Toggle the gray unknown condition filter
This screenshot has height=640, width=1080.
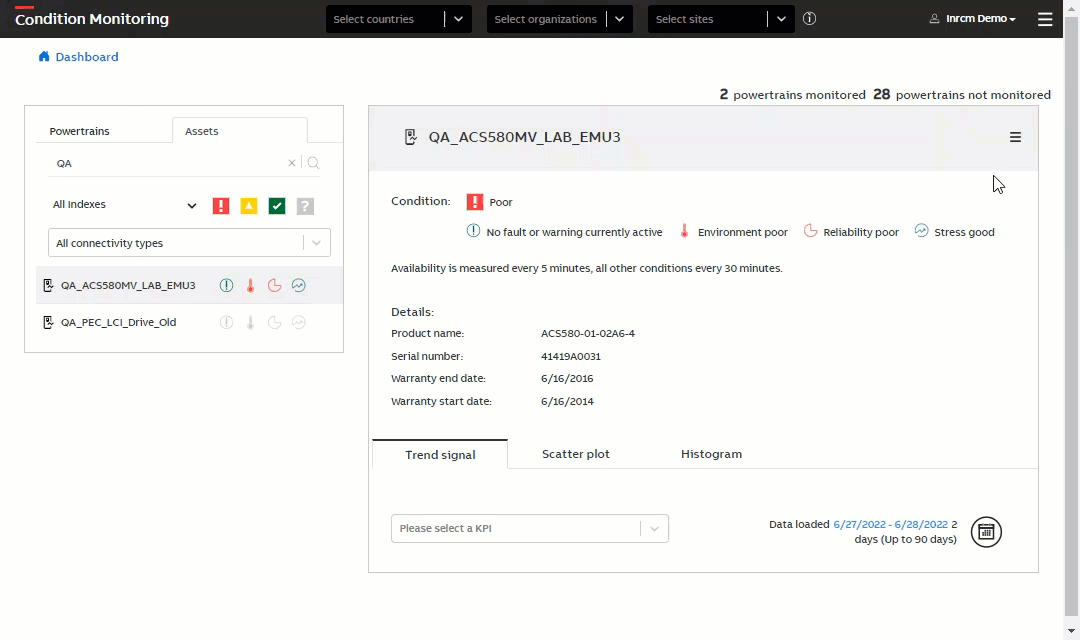[305, 205]
